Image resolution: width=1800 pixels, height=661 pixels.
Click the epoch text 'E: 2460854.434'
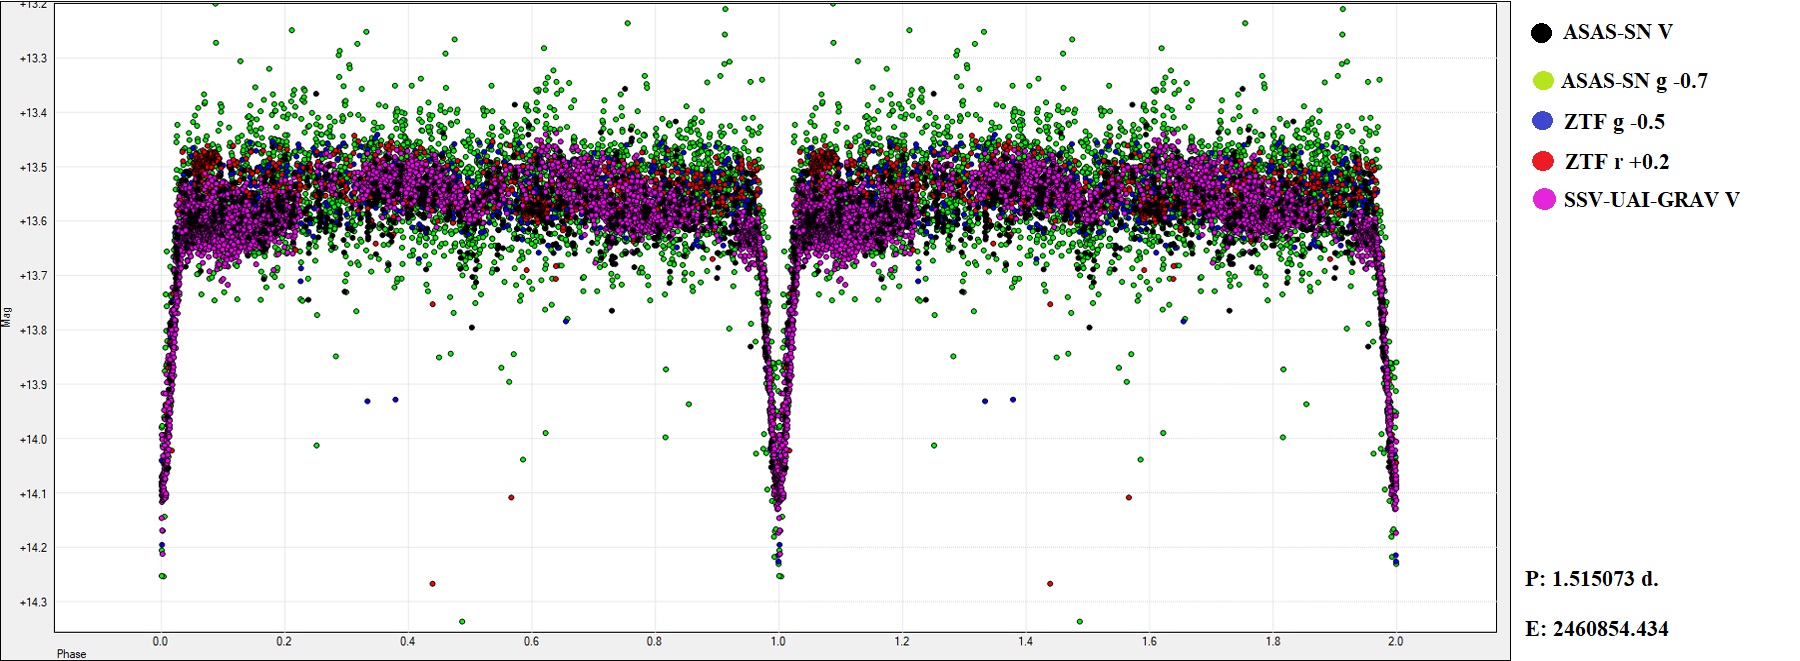pos(1596,629)
